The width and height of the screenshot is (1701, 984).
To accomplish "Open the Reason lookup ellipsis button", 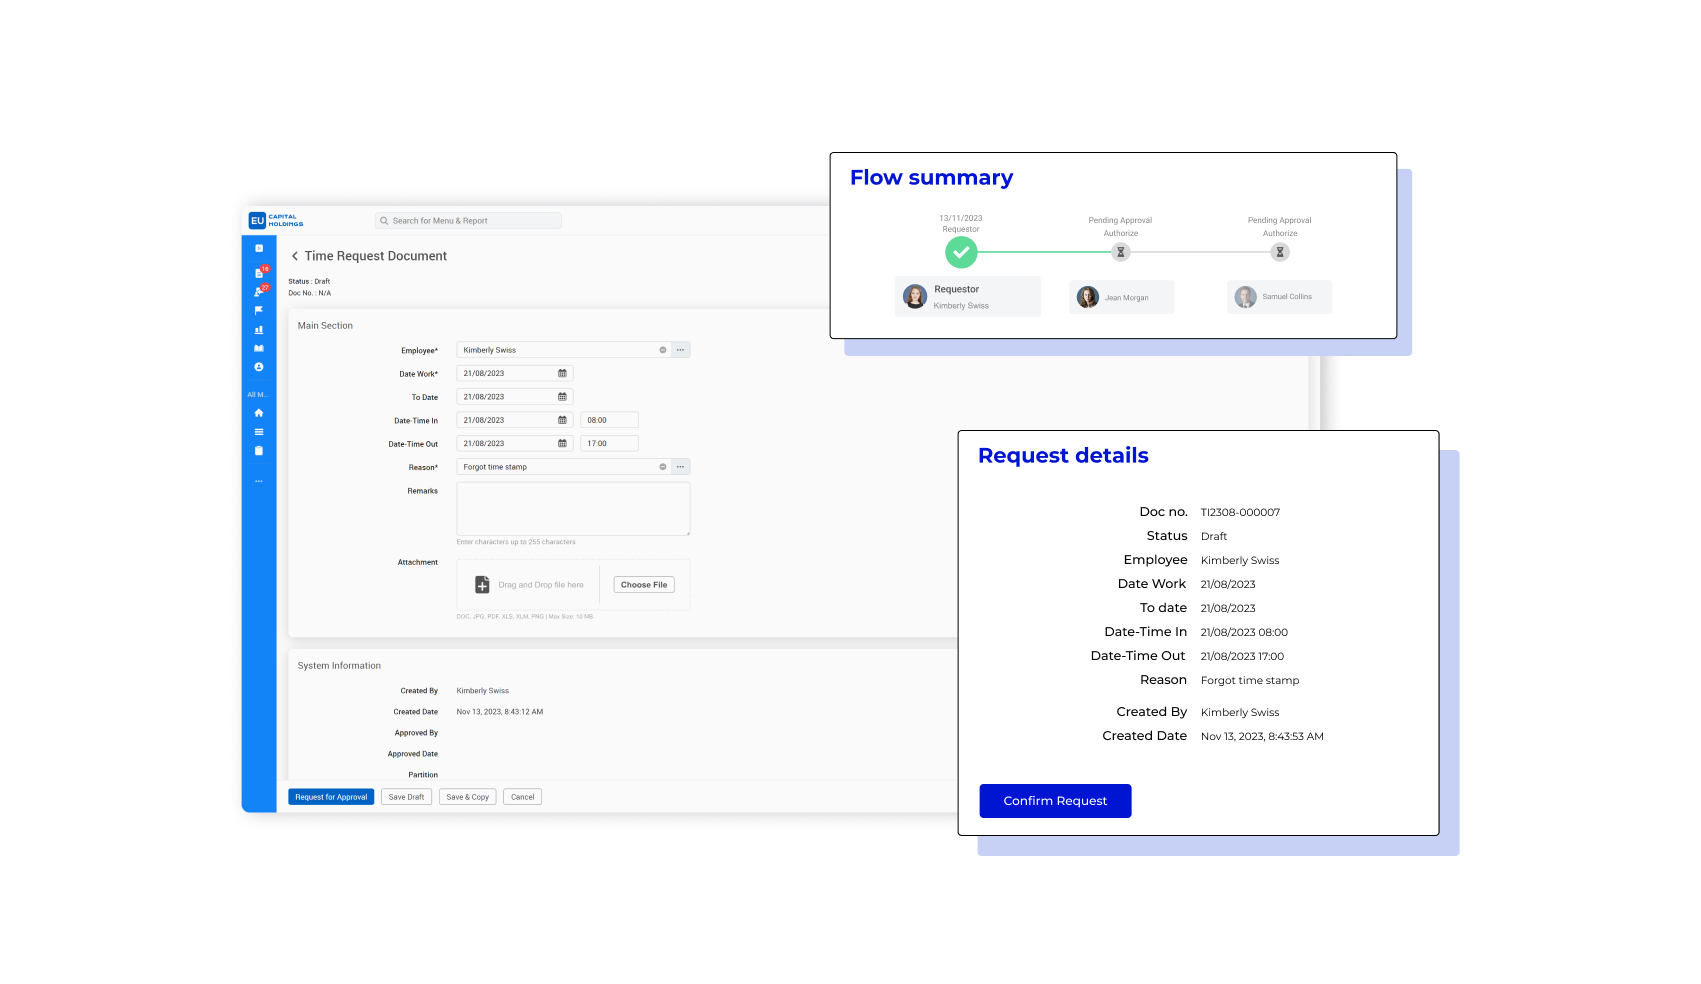I will point(680,467).
